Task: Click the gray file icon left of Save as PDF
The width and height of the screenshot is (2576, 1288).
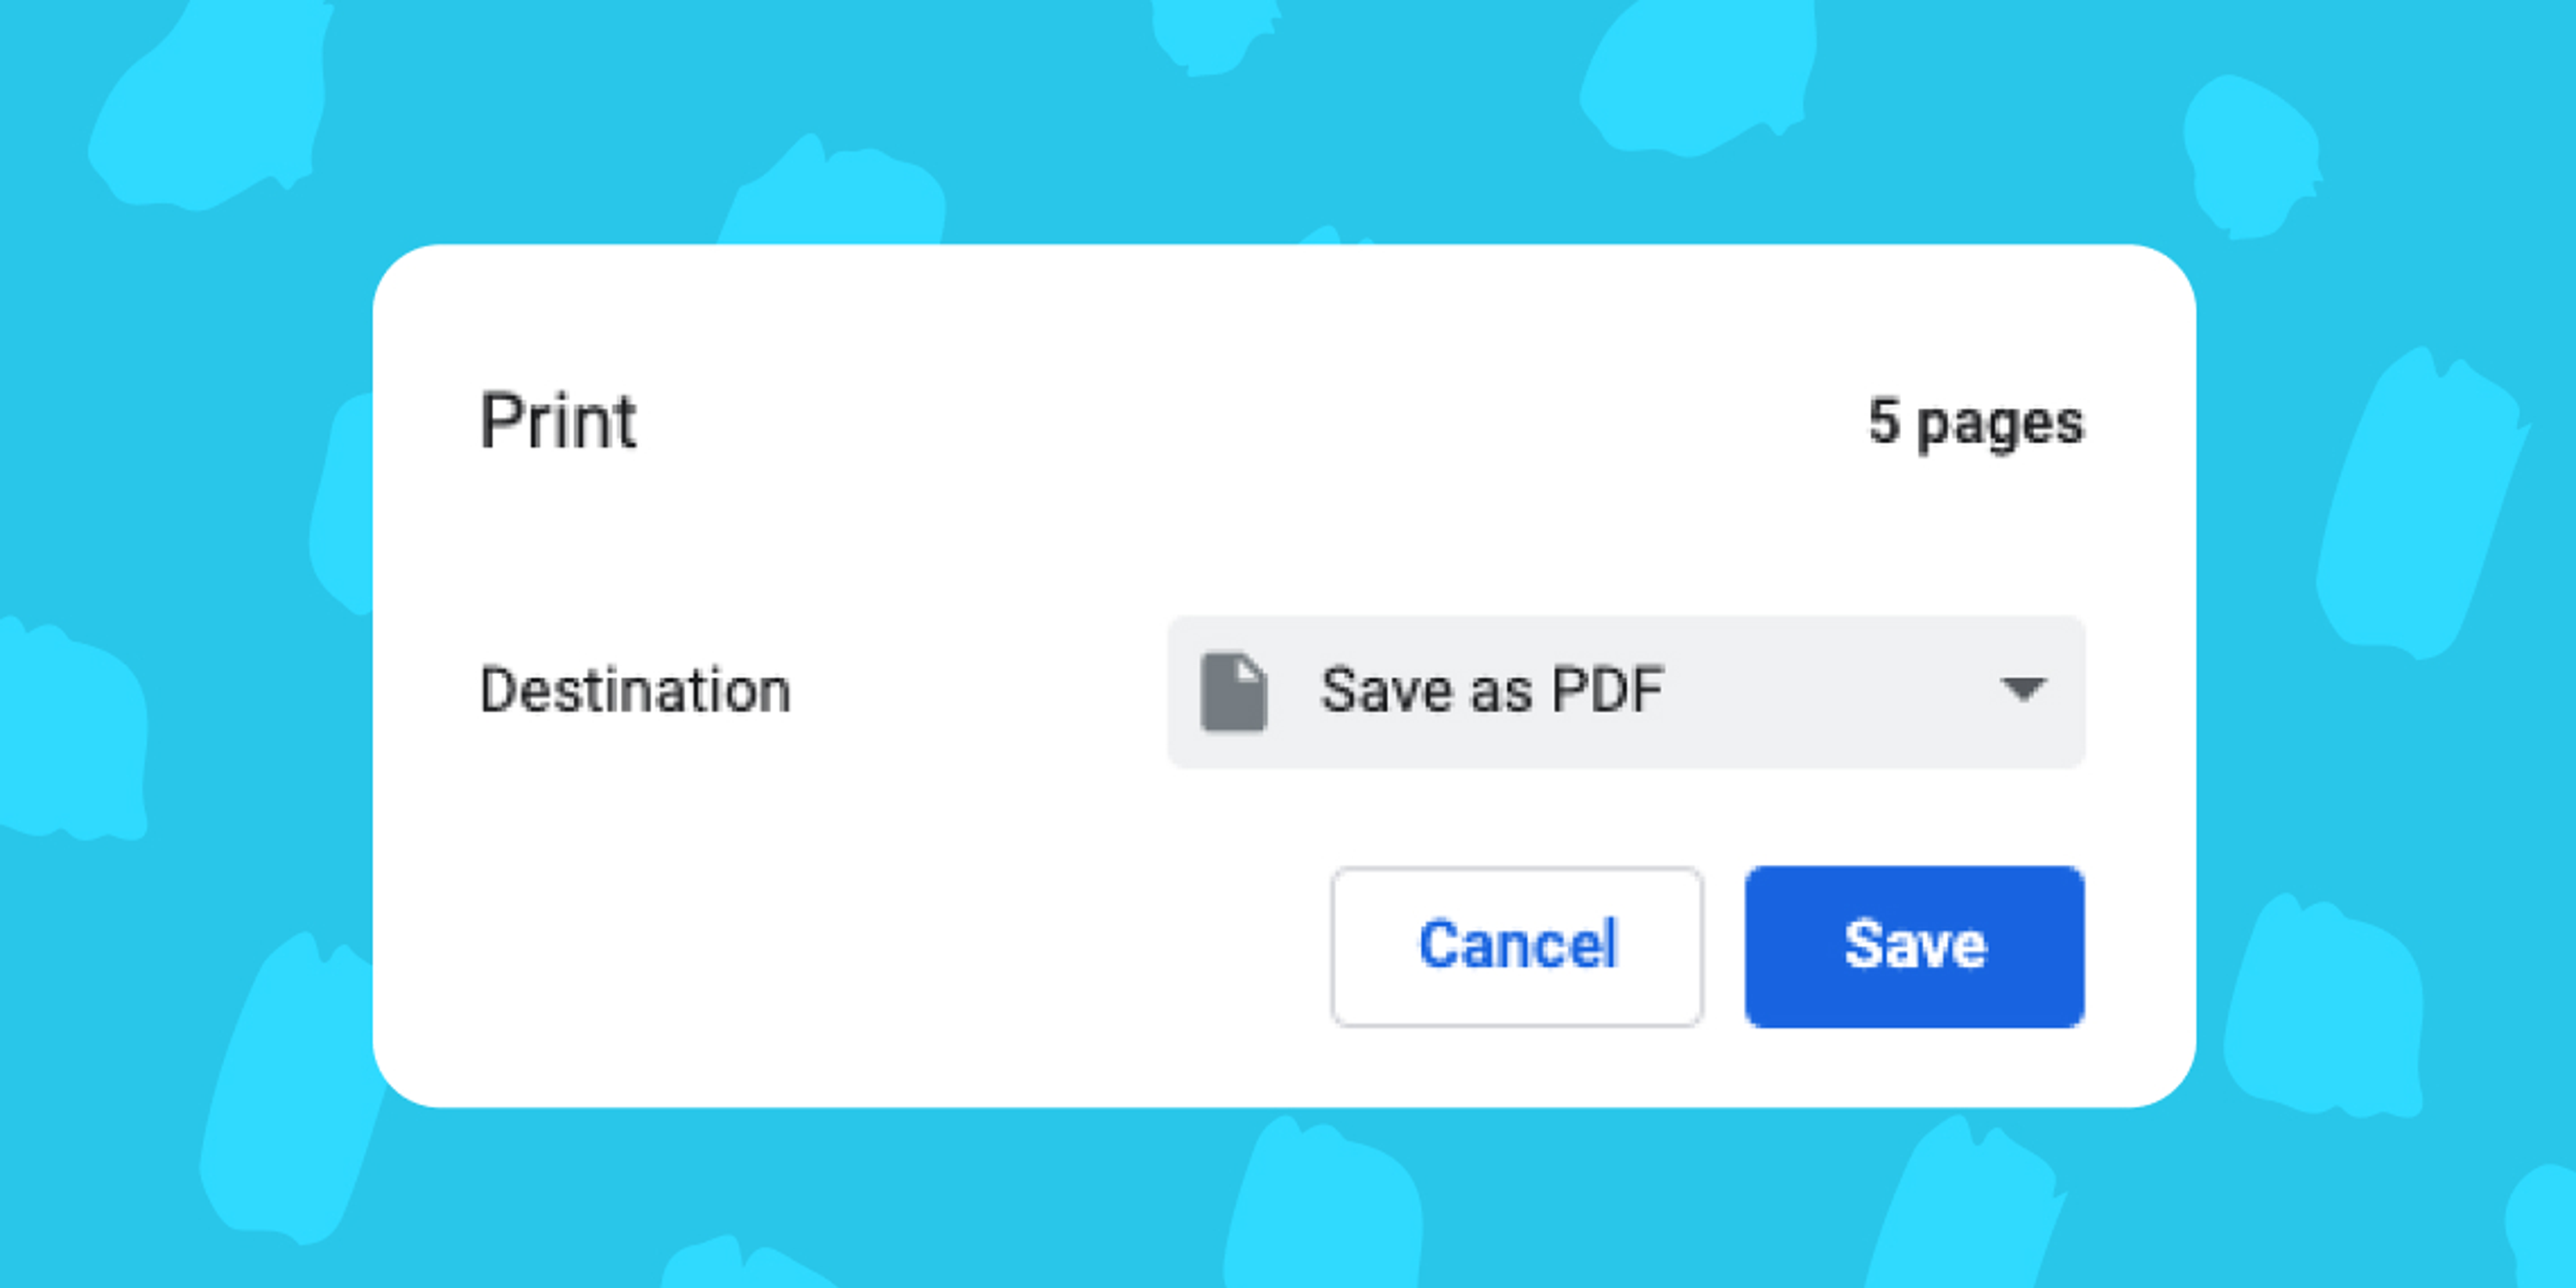Action: 1234,692
